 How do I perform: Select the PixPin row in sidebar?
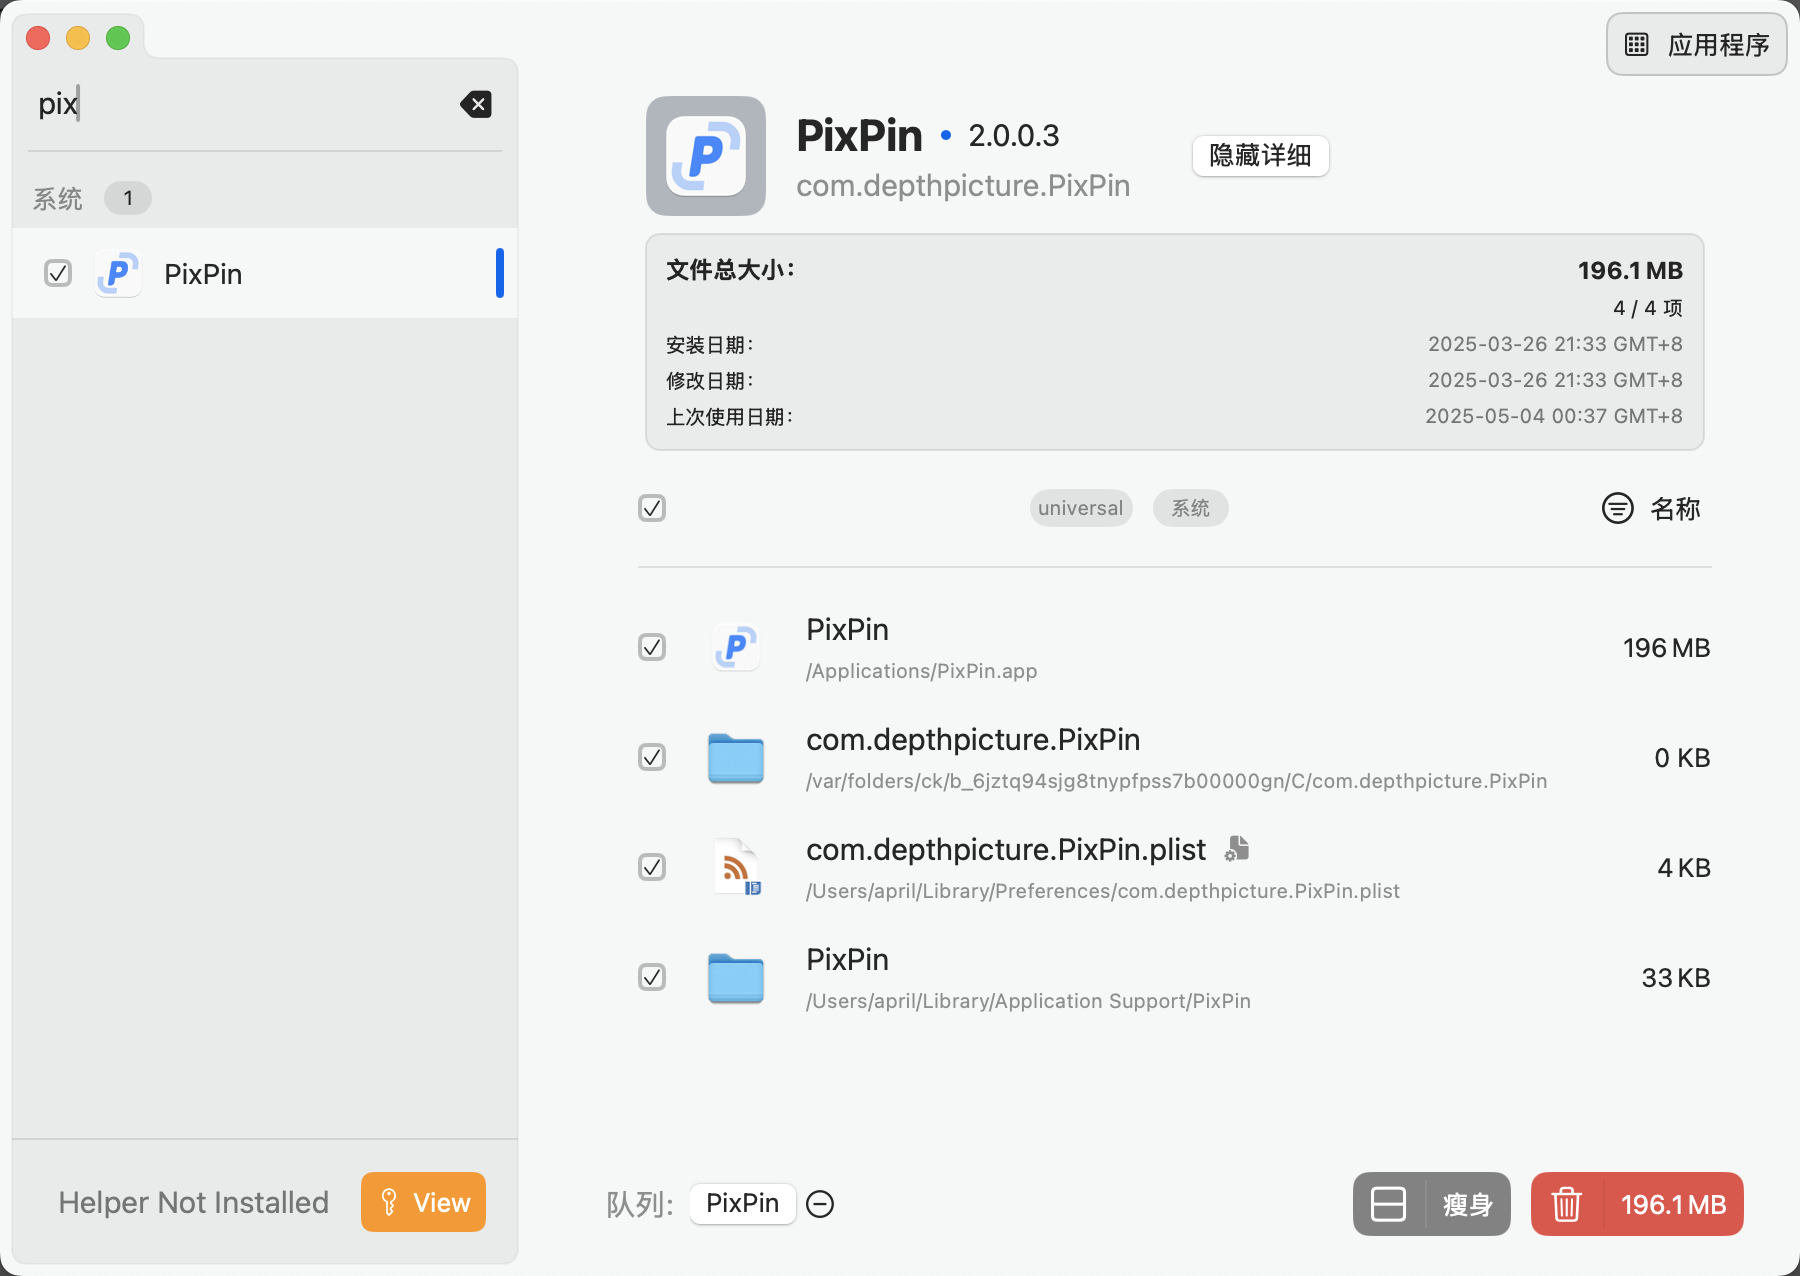pyautogui.click(x=265, y=273)
